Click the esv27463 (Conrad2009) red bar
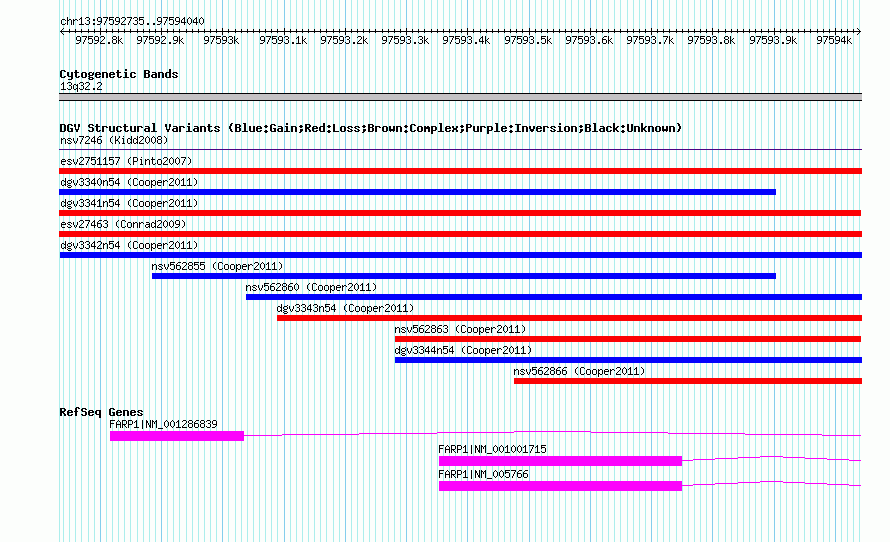This screenshot has width=890, height=542. (460, 234)
